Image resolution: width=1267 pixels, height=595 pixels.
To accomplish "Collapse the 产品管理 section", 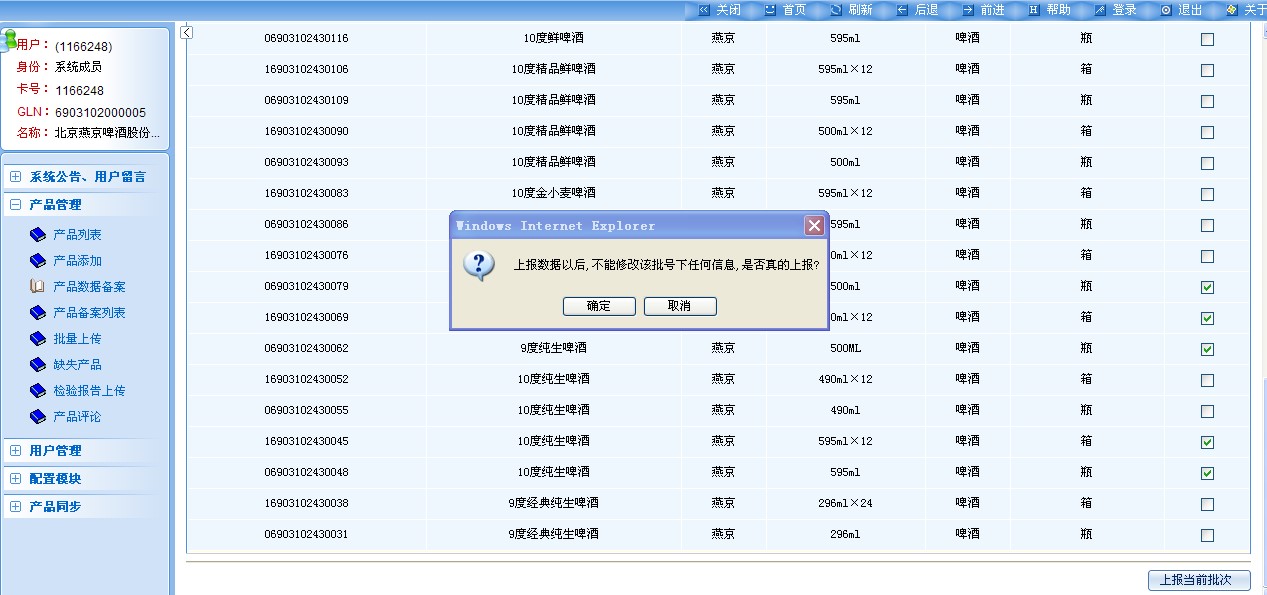I will [x=15, y=205].
